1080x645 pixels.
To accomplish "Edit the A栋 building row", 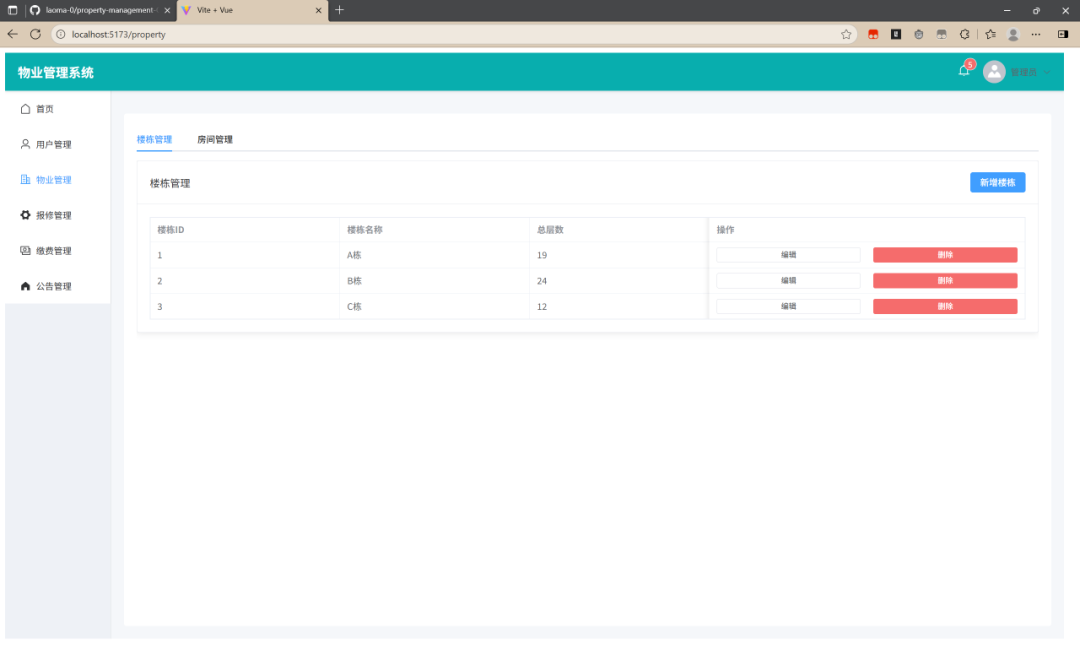I will click(788, 255).
